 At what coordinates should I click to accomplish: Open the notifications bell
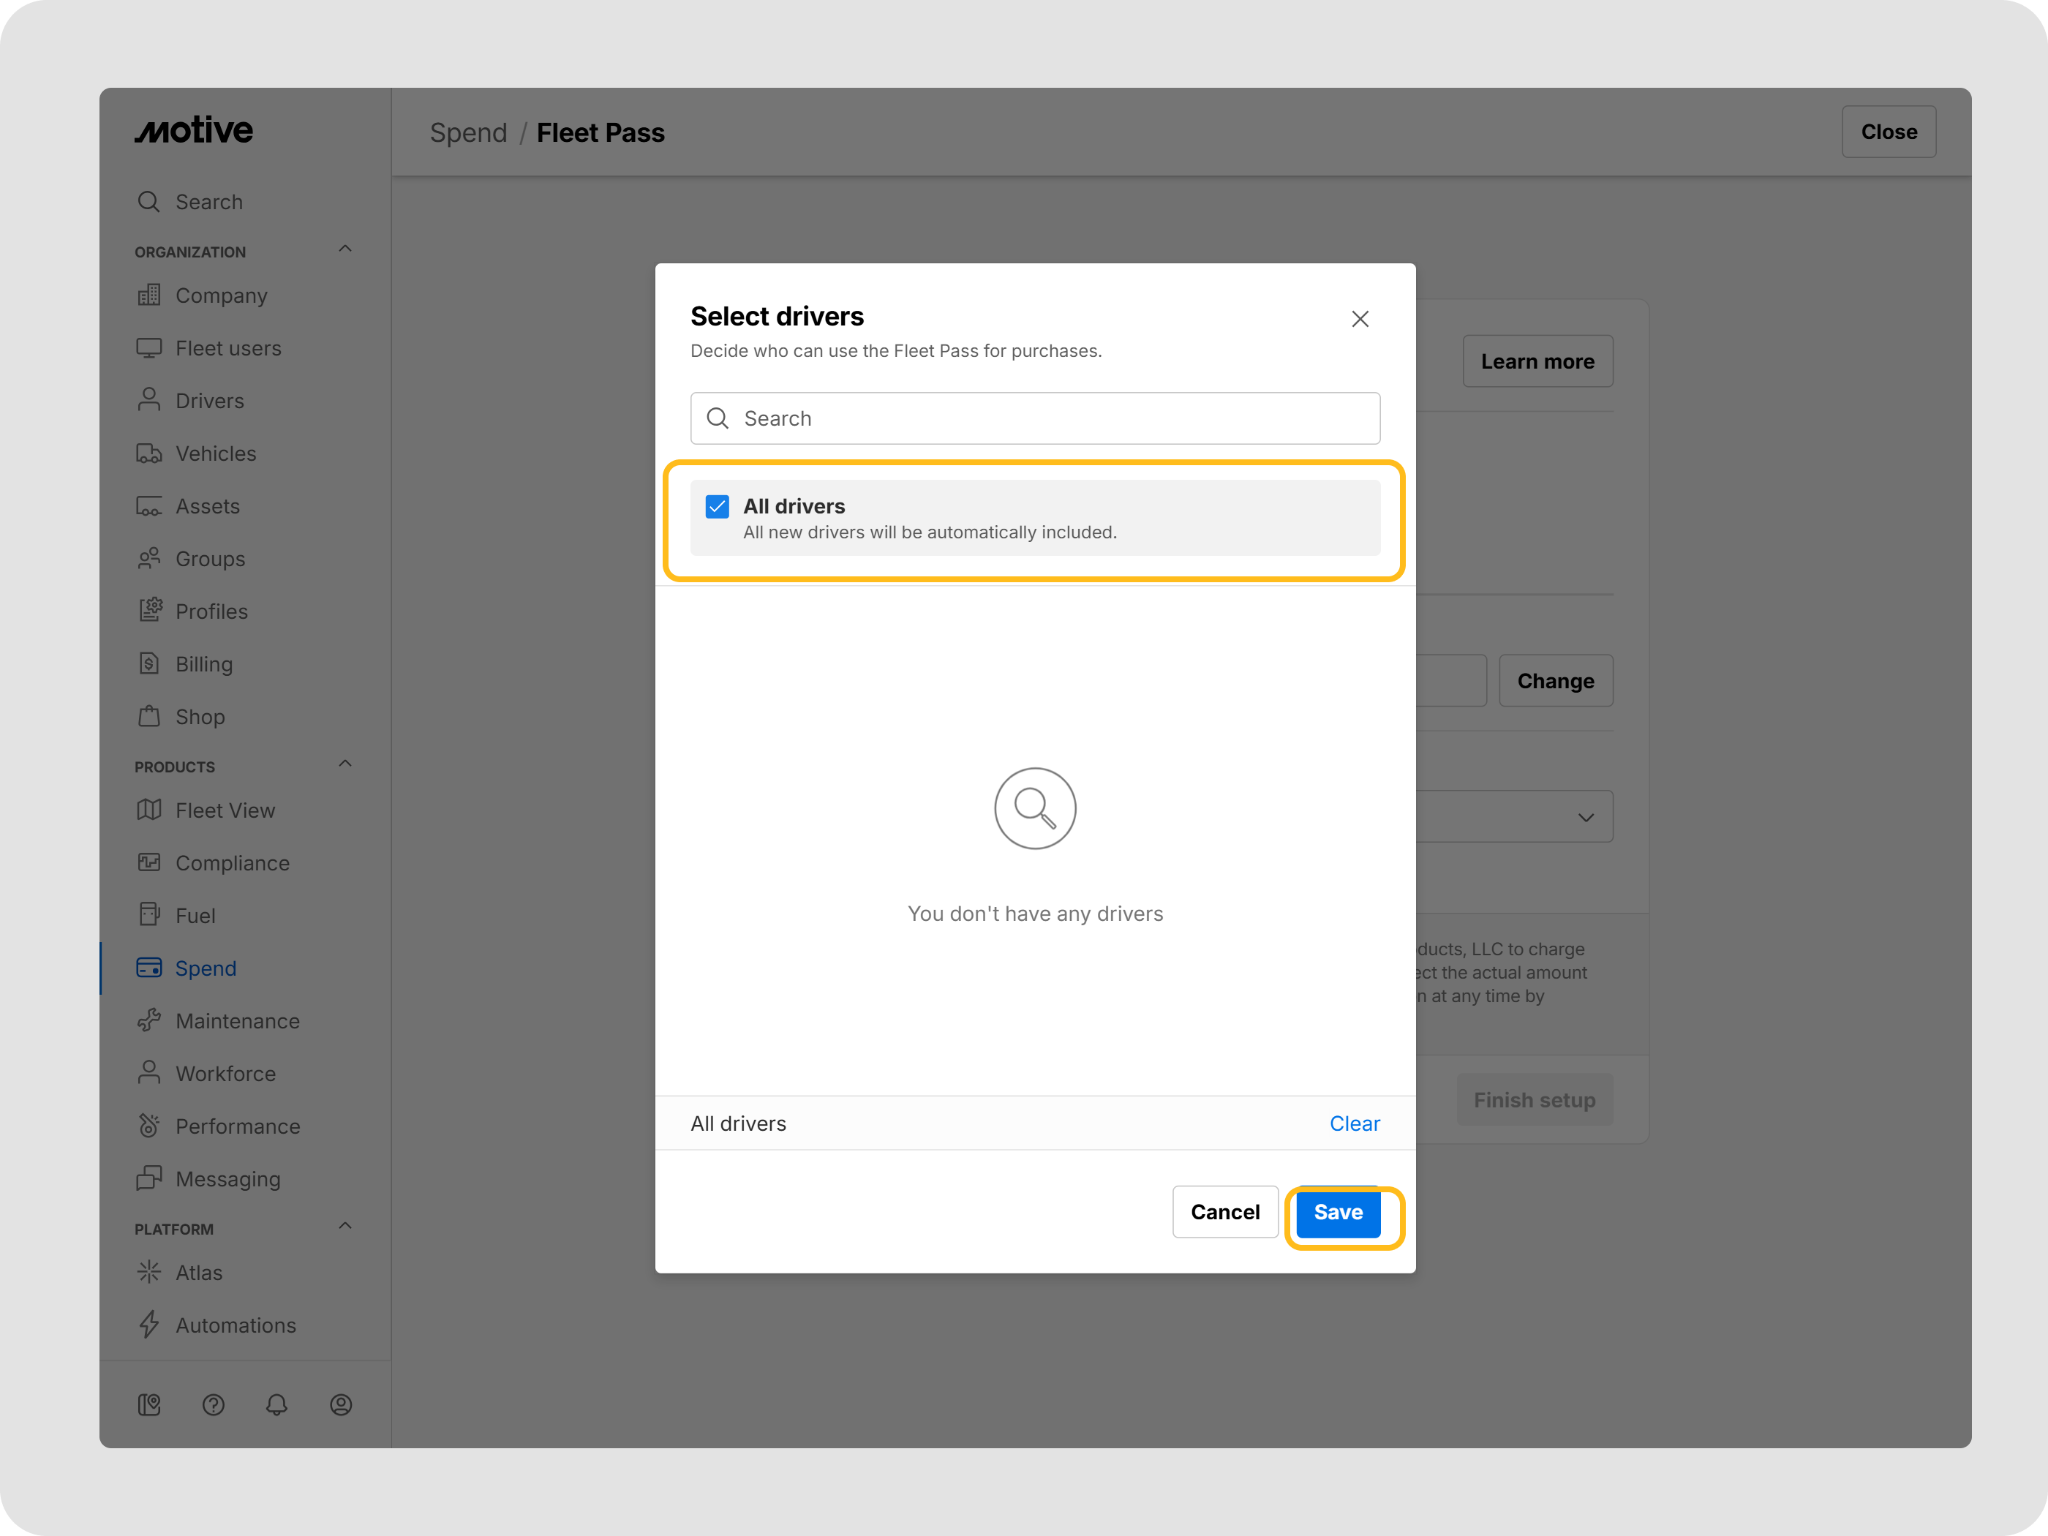click(277, 1405)
